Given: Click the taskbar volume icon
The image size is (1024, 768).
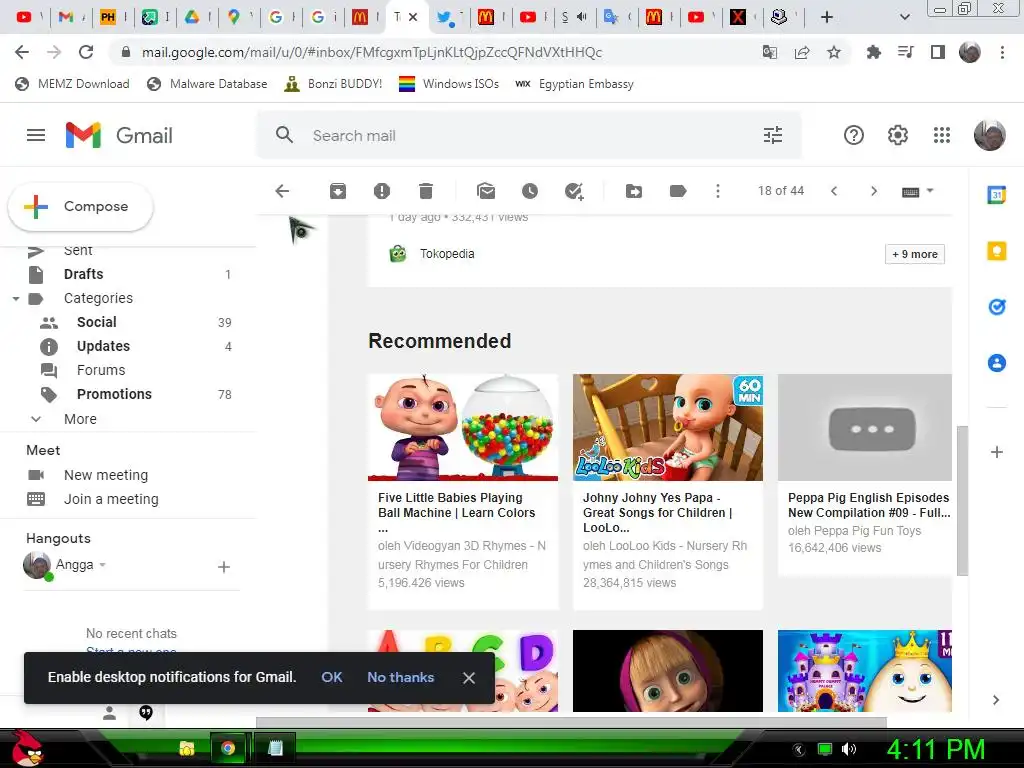Looking at the screenshot, I should coord(849,749).
